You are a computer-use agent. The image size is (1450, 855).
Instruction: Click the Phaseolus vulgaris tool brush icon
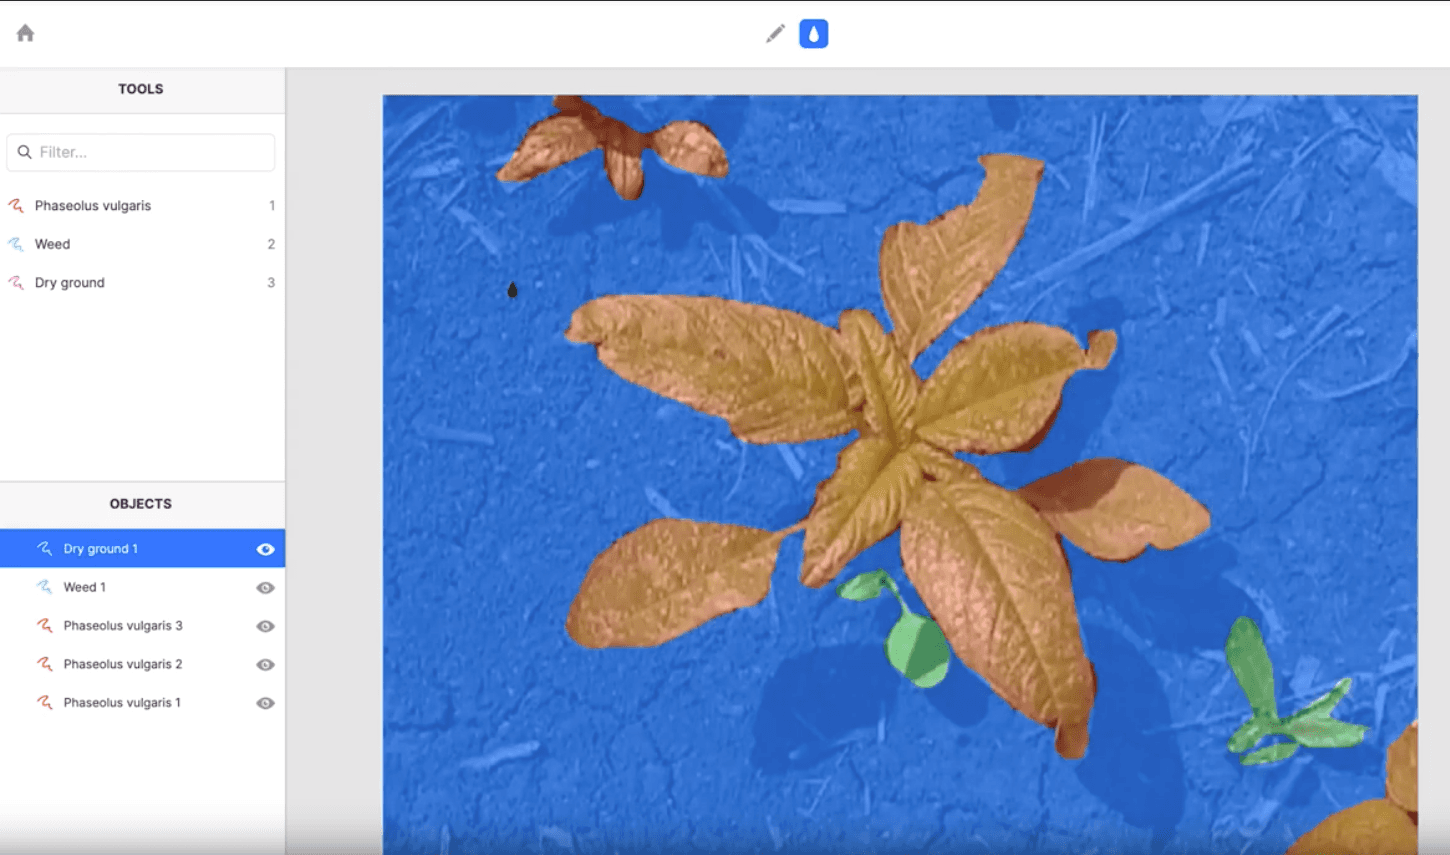tap(16, 205)
